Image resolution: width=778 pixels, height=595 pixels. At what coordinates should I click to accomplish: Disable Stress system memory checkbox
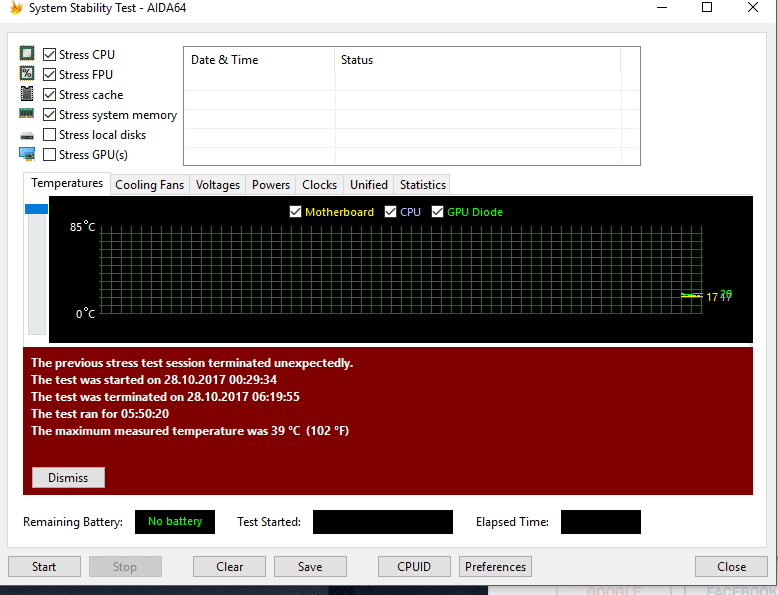pos(49,115)
